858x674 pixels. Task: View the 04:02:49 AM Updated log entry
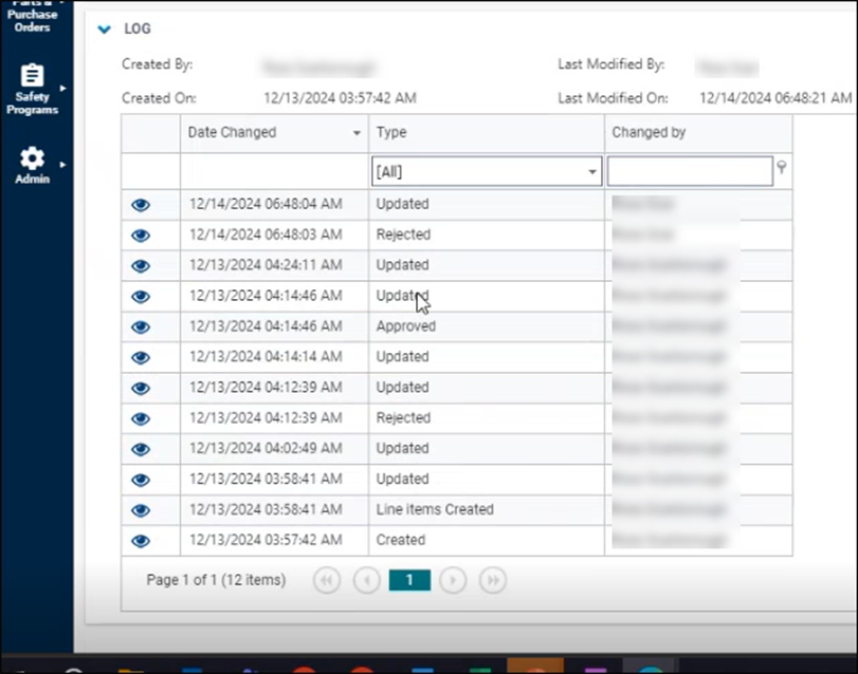pos(141,449)
